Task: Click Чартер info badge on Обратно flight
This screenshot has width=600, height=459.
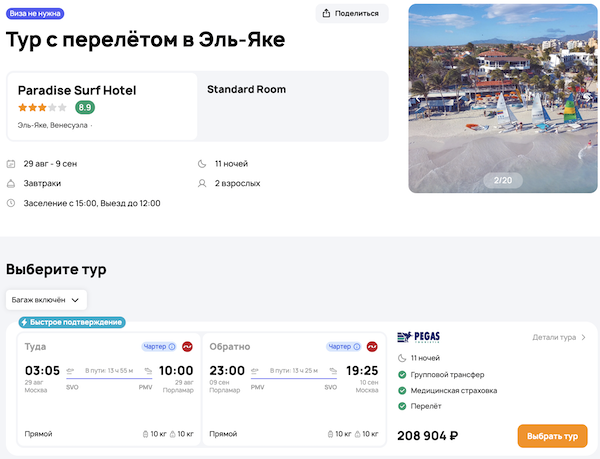Action: [344, 347]
